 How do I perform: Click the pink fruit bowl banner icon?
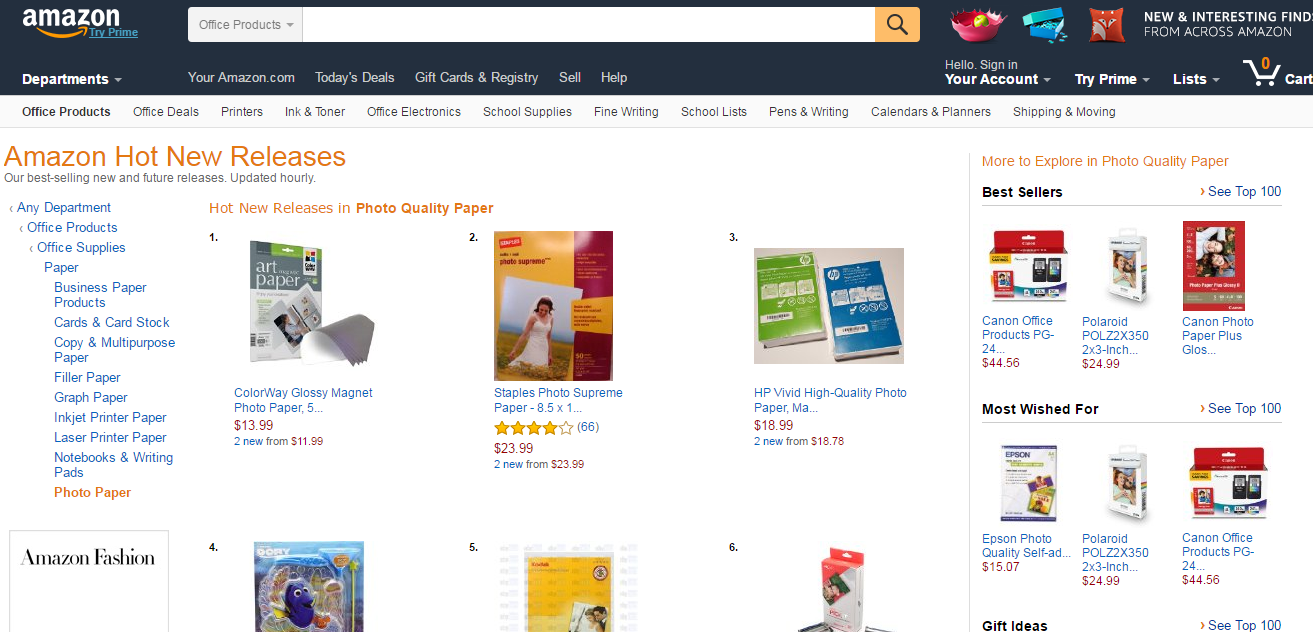click(x=976, y=25)
